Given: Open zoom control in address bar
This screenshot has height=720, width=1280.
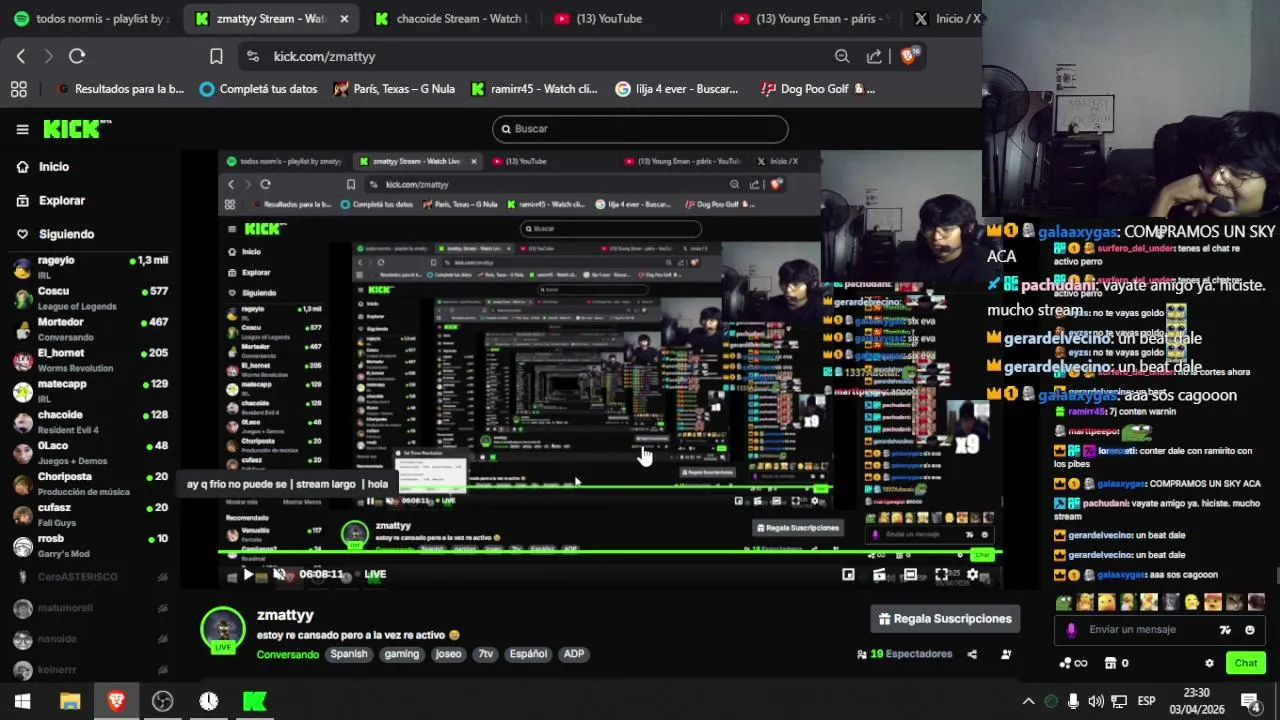Looking at the screenshot, I should pyautogui.click(x=842, y=56).
